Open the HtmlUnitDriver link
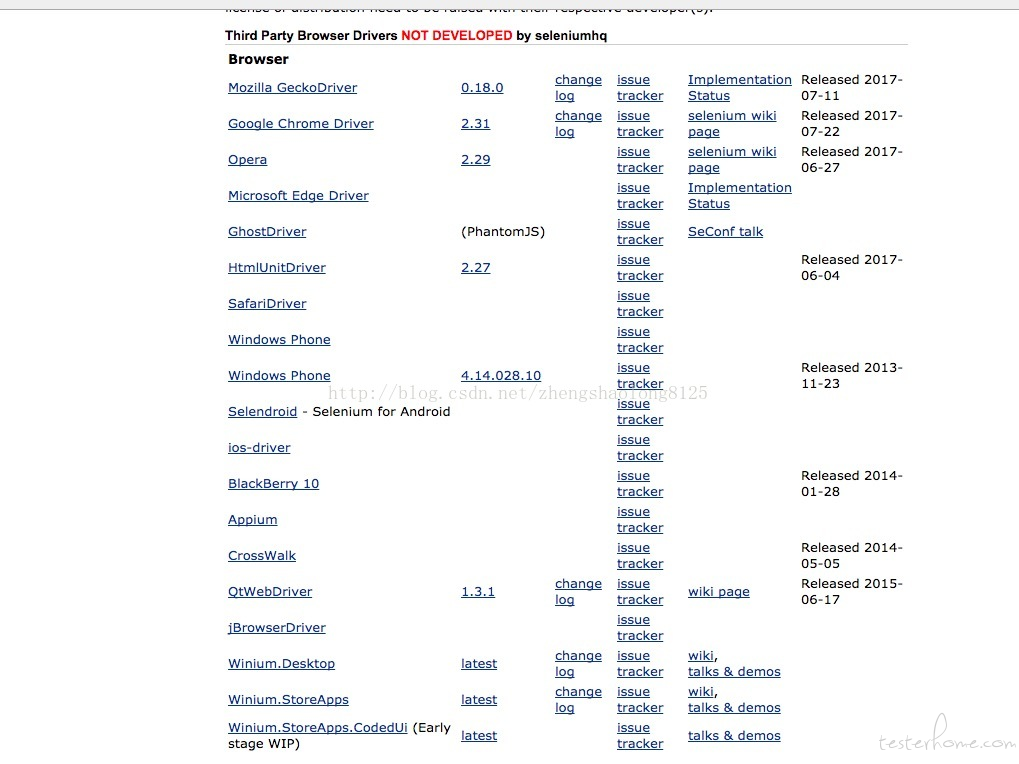 (277, 268)
